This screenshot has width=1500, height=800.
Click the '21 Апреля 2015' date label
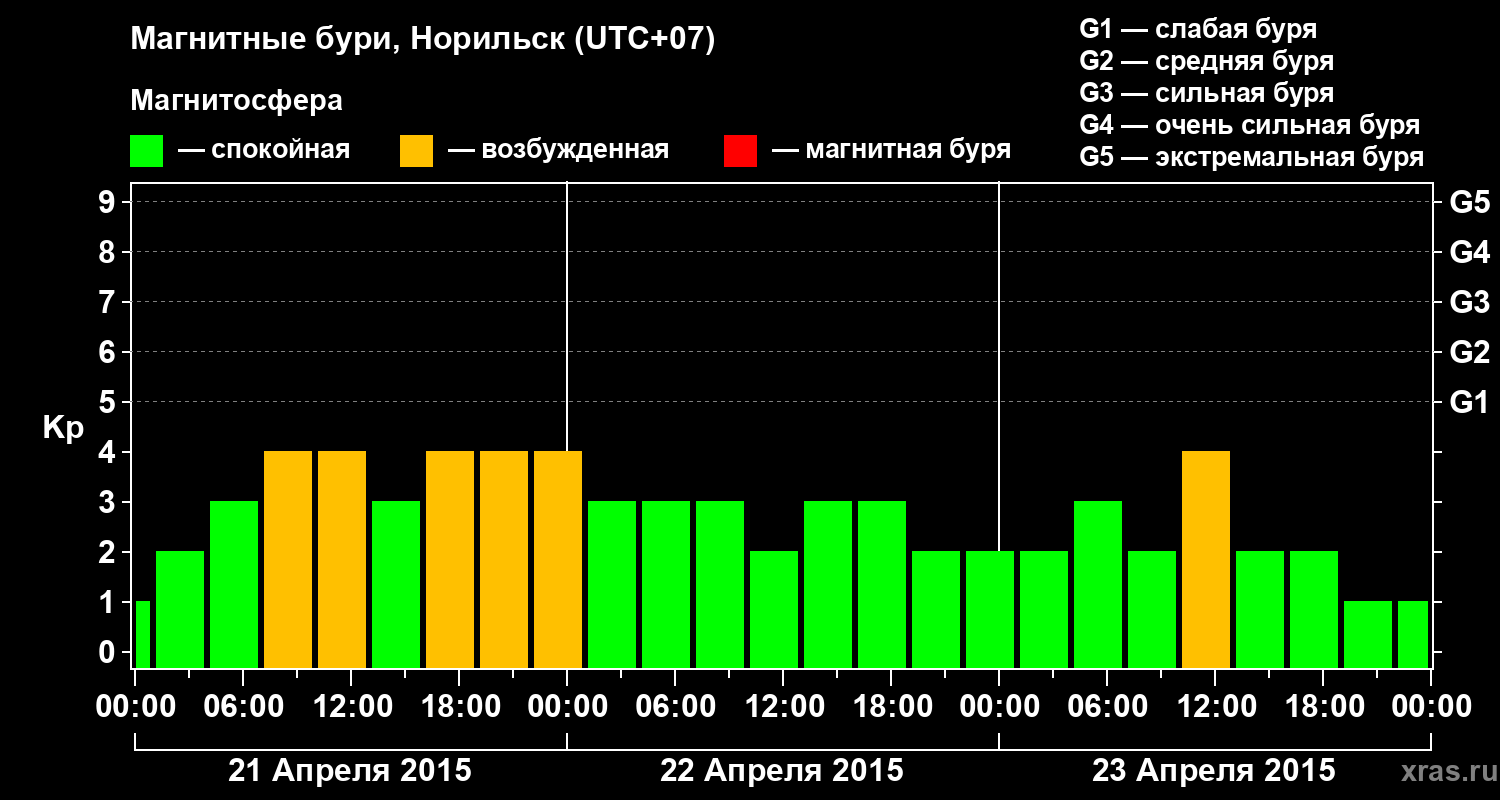pyautogui.click(x=350, y=771)
